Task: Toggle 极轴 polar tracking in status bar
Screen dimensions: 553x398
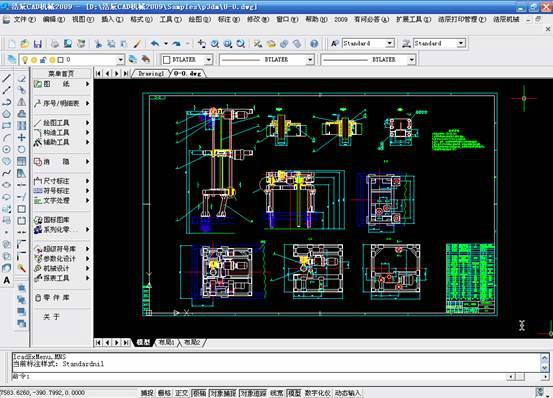Action: [x=200, y=393]
